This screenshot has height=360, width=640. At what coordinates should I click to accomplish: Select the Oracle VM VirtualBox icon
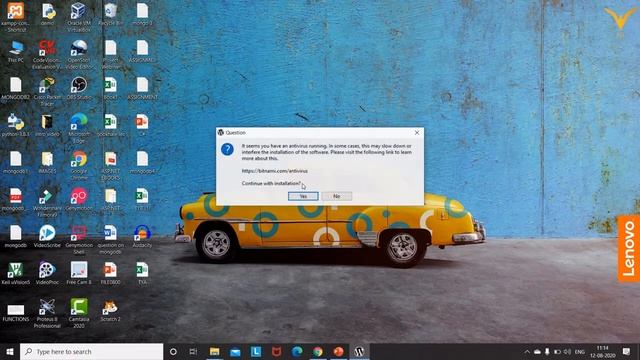[x=78, y=17]
